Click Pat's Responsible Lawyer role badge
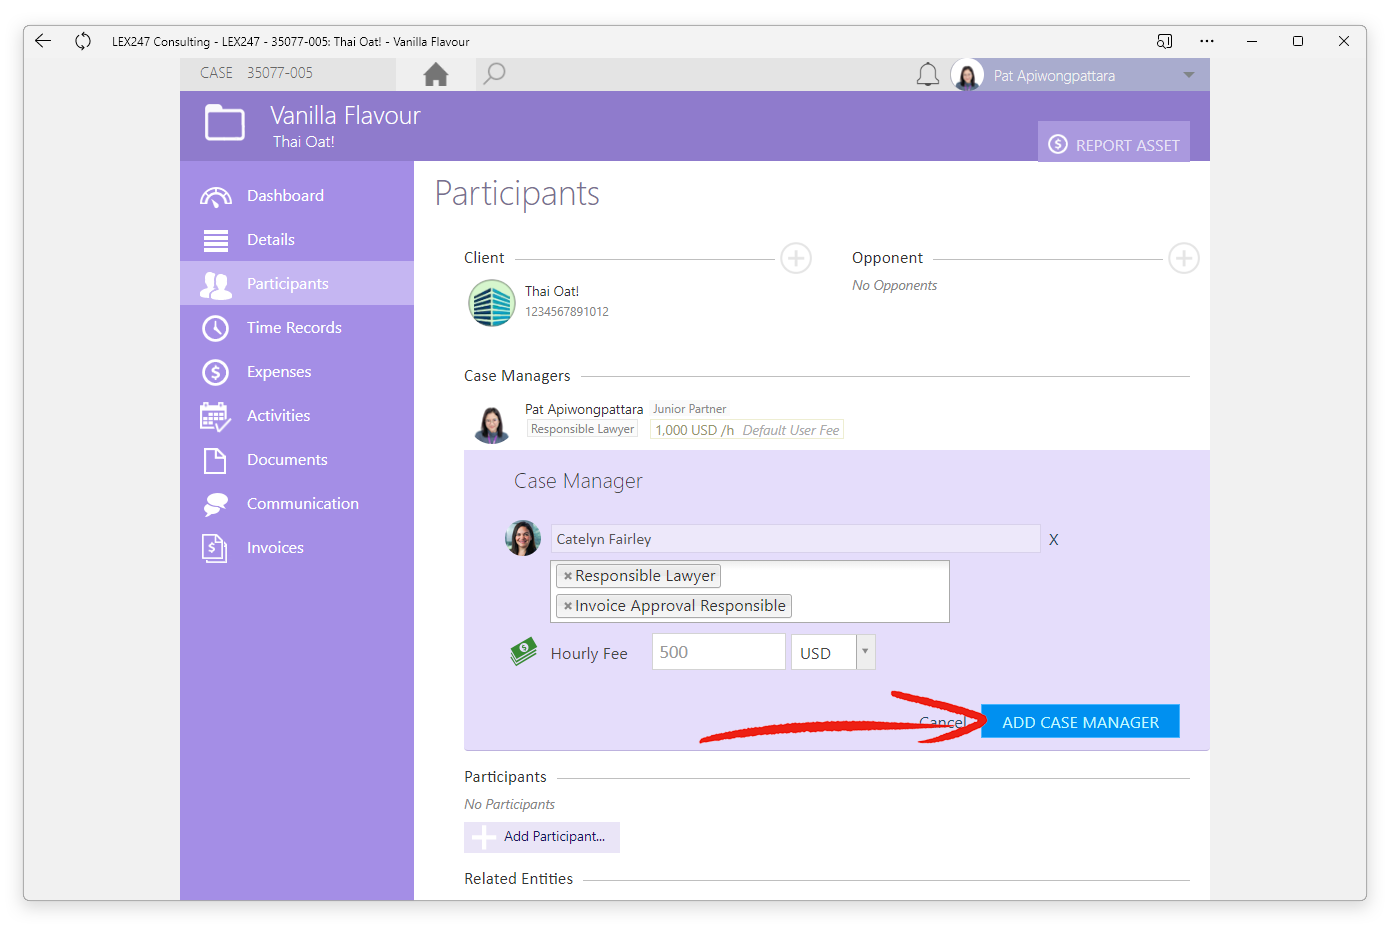1390x925 pixels. point(582,429)
